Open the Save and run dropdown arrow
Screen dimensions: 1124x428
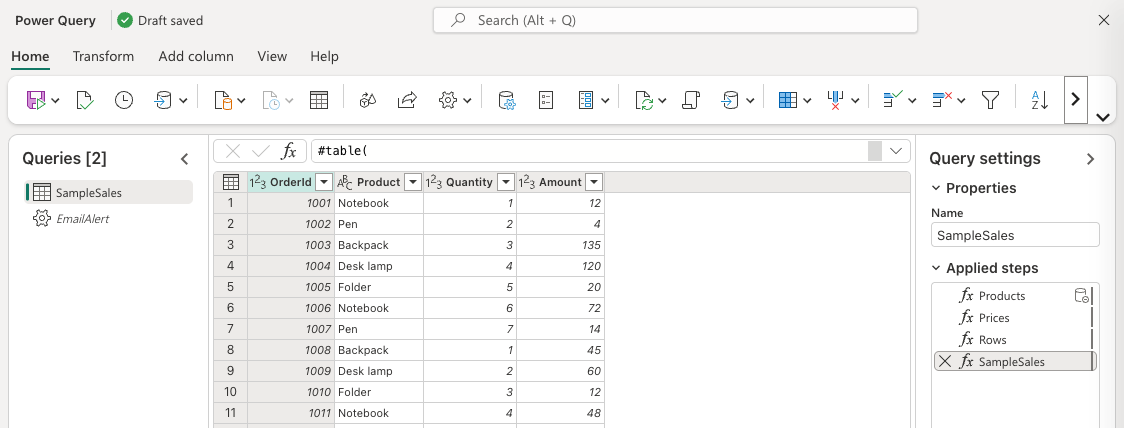56,101
